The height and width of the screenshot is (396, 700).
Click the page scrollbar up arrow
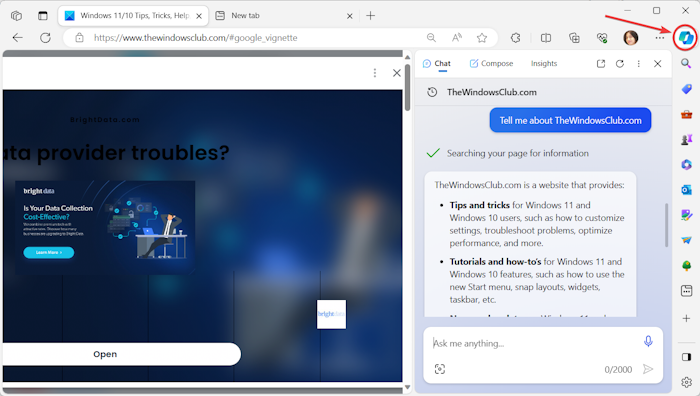coord(407,57)
